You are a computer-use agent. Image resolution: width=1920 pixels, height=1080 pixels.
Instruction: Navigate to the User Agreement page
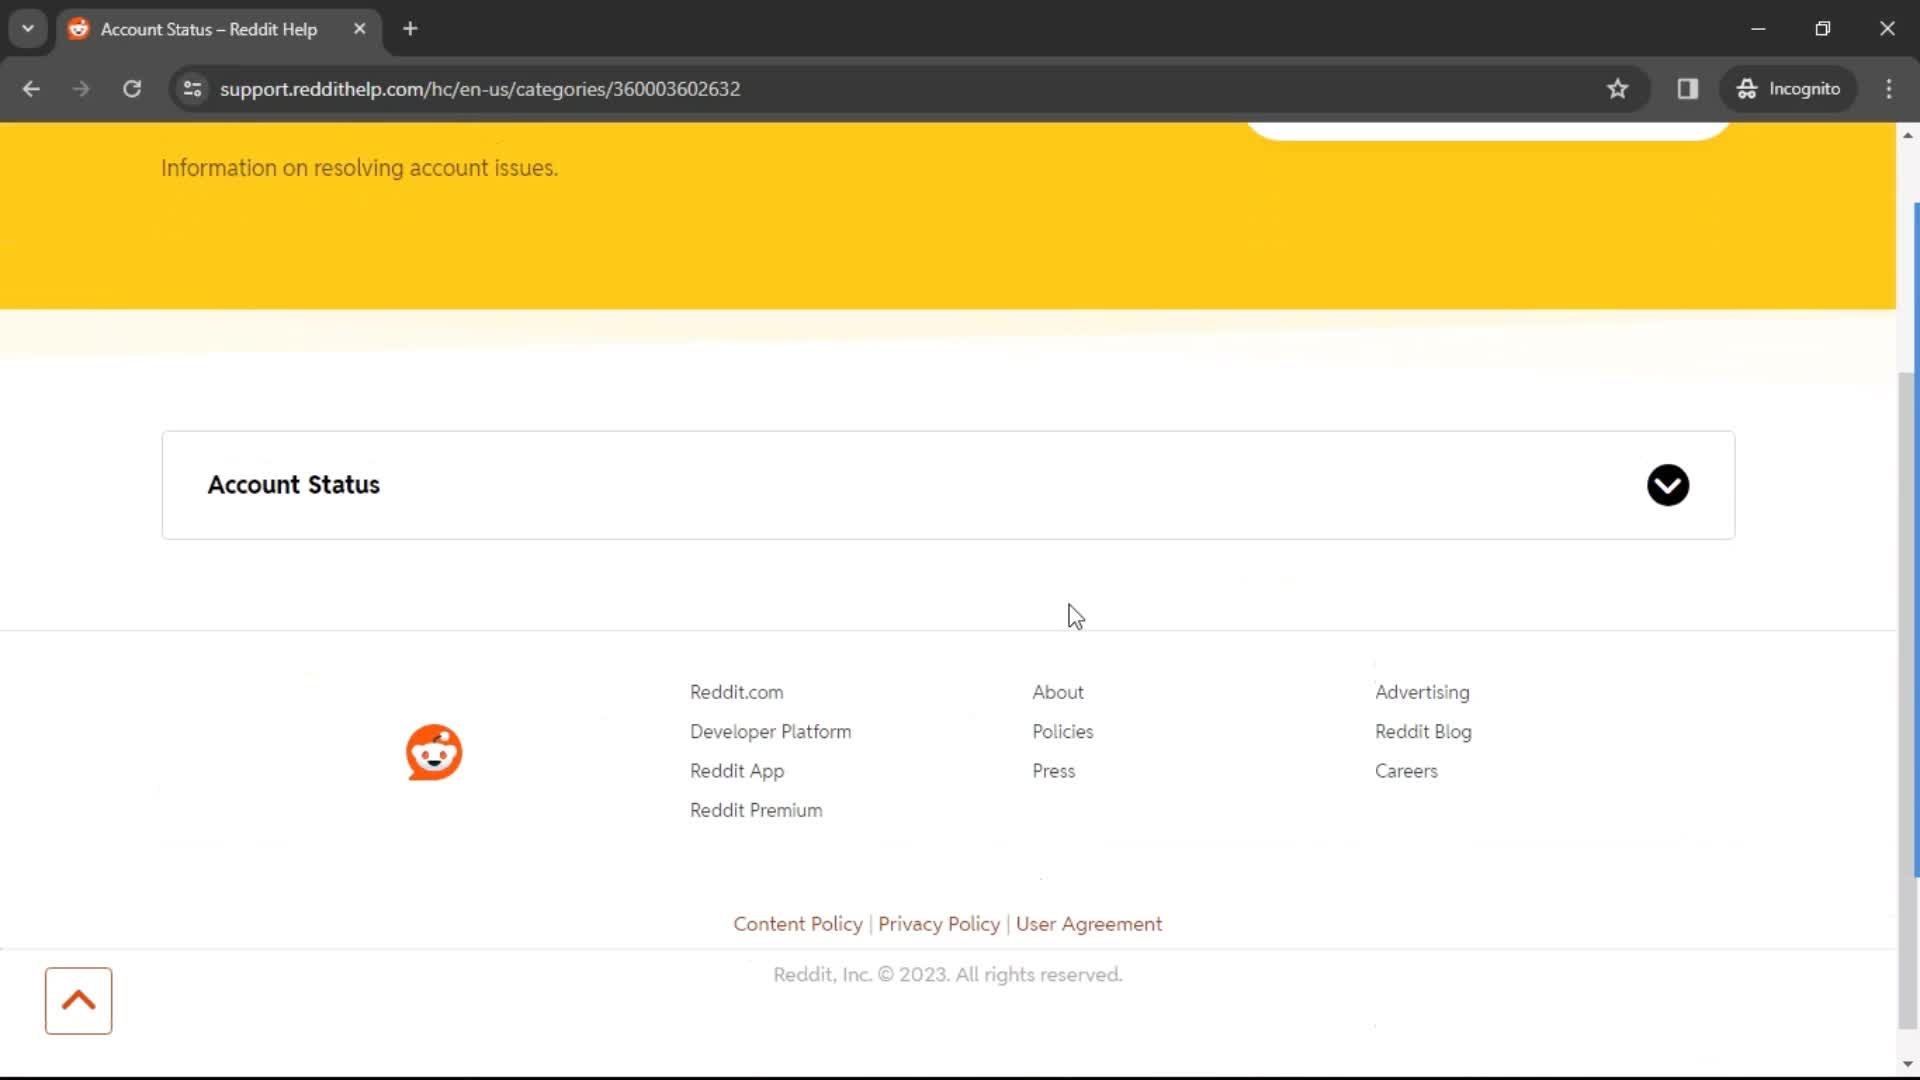pyautogui.click(x=1088, y=923)
